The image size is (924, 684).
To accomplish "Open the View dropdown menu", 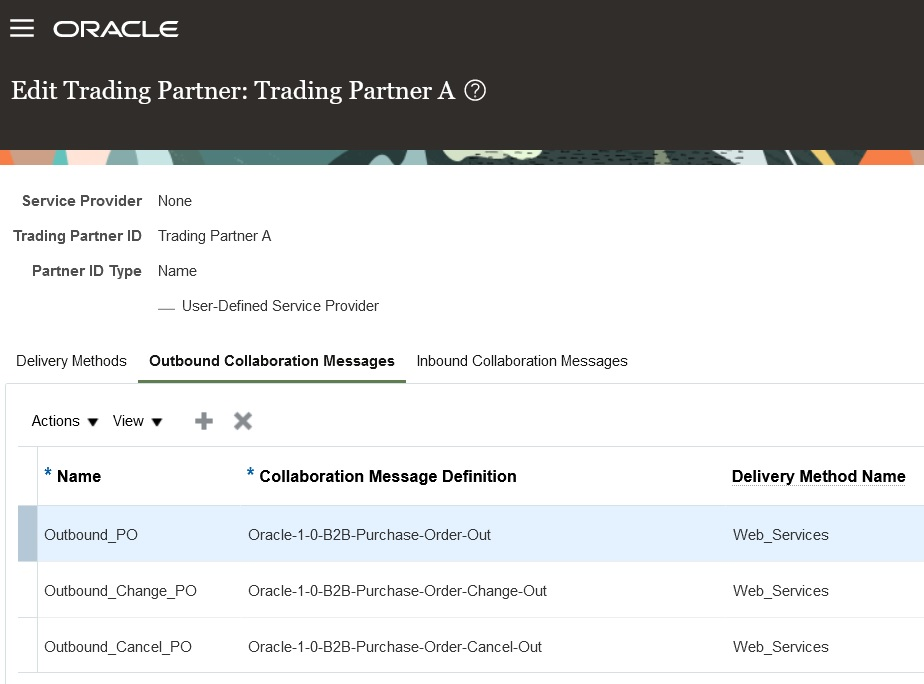I will click(137, 421).
